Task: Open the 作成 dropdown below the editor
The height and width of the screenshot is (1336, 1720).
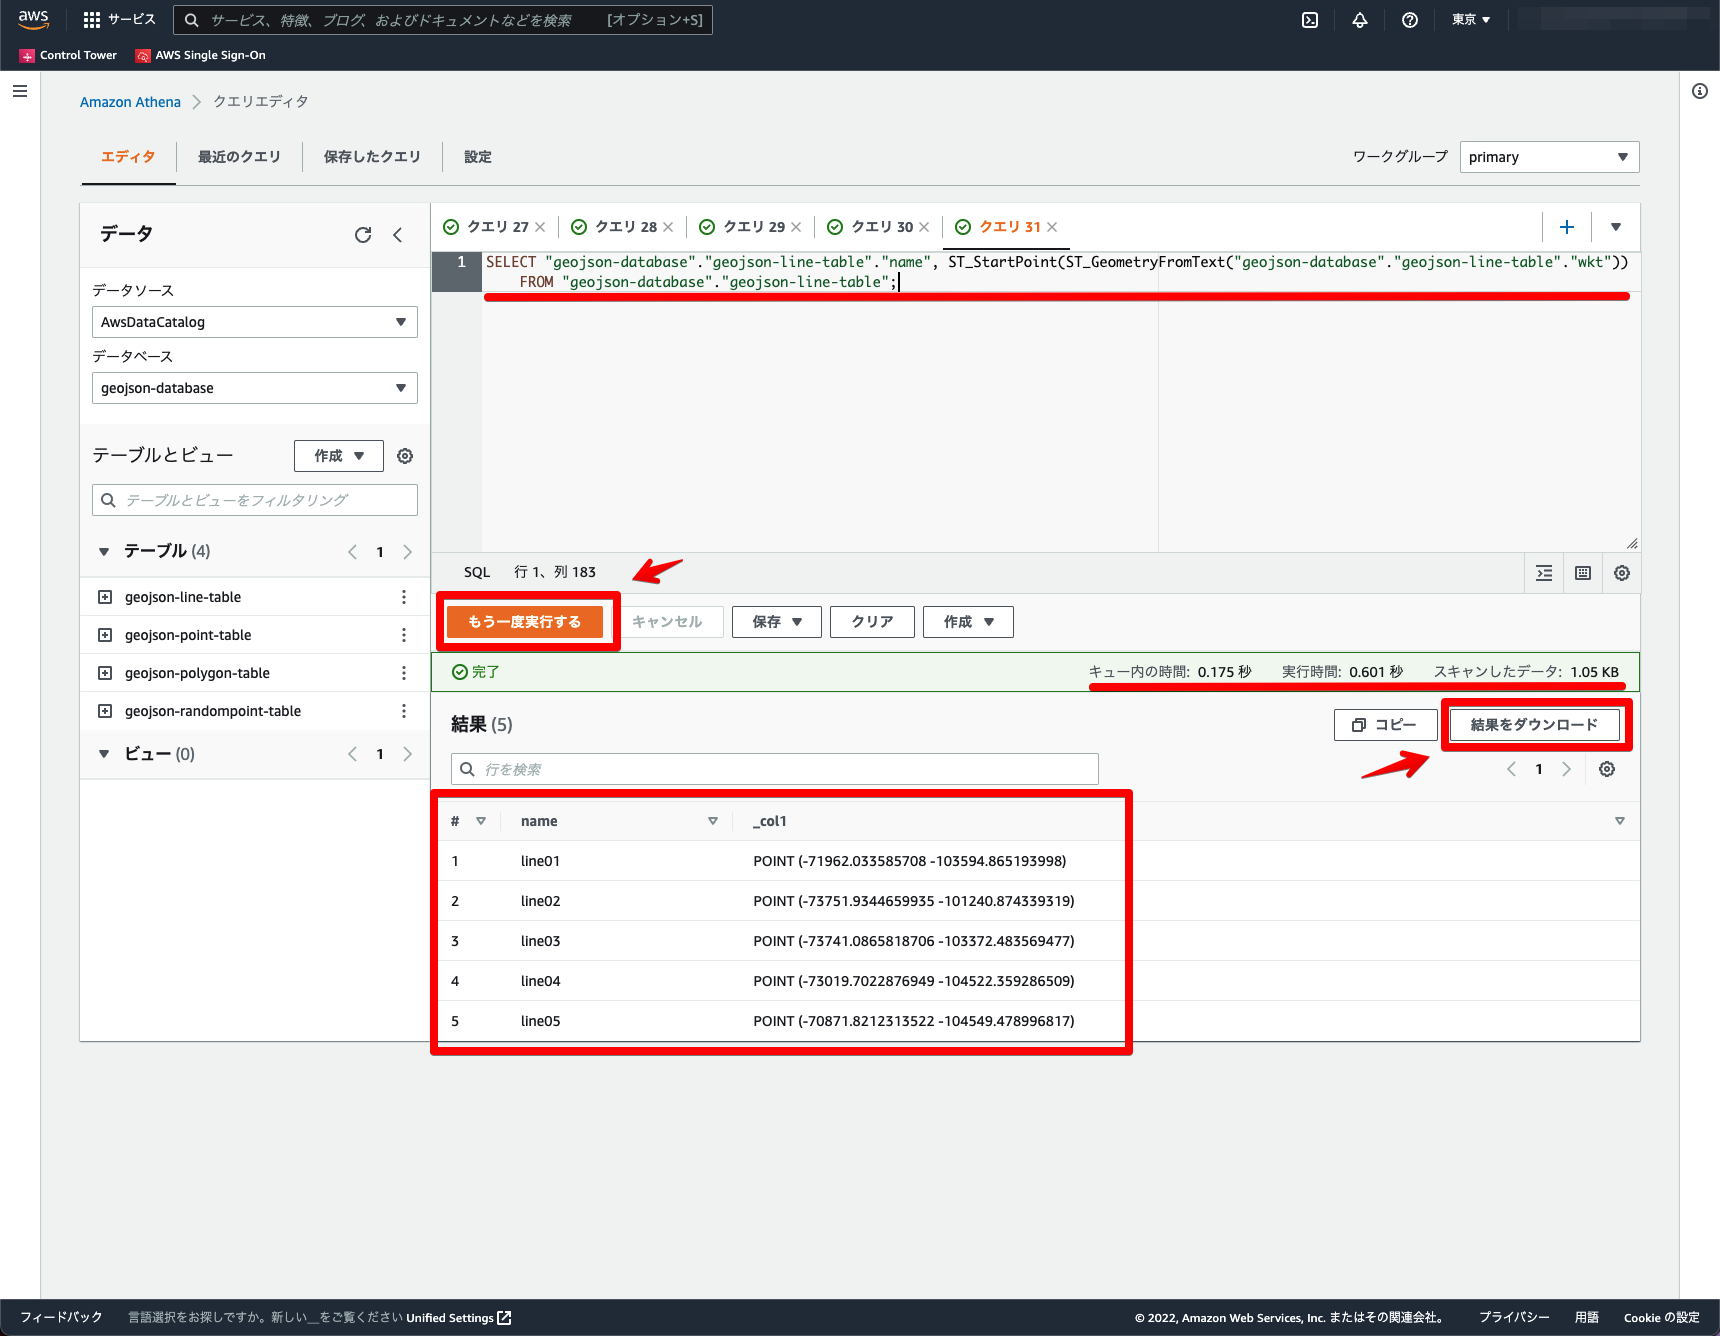Action: [x=968, y=622]
